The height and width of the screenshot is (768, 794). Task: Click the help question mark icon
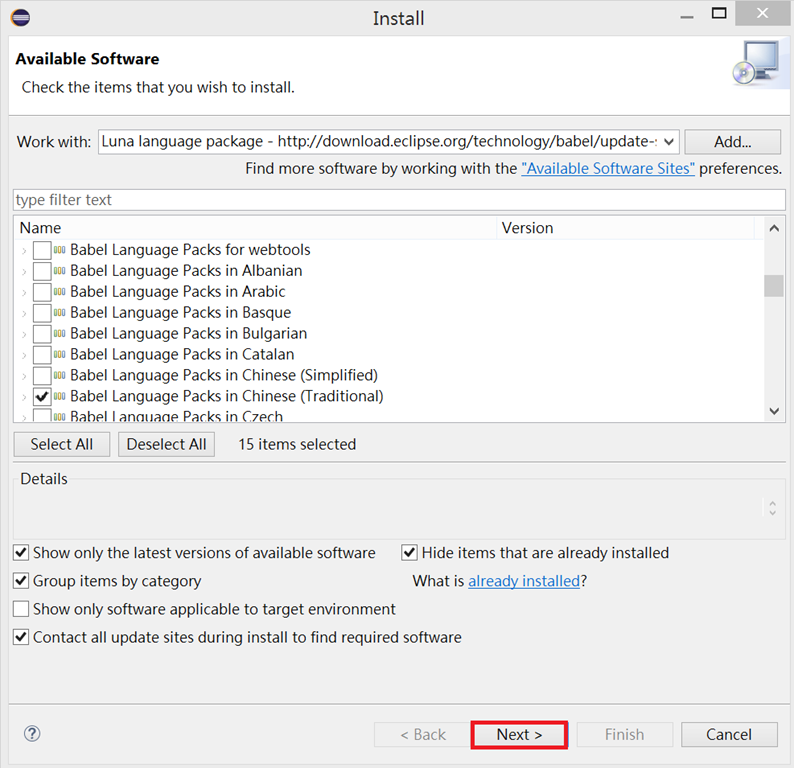[31, 734]
